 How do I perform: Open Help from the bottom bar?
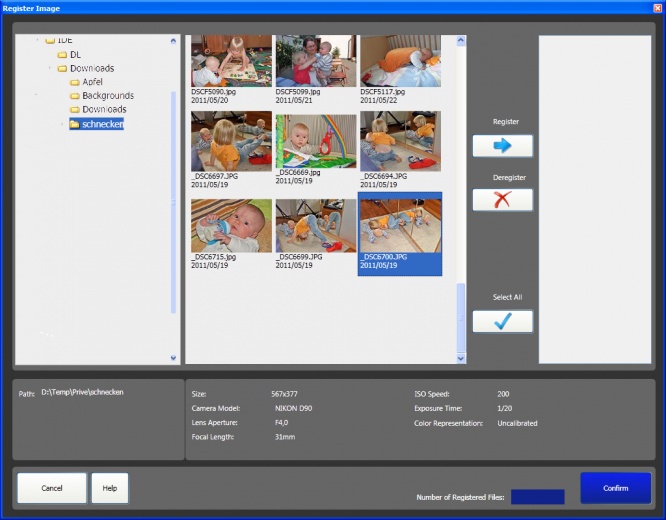110,488
